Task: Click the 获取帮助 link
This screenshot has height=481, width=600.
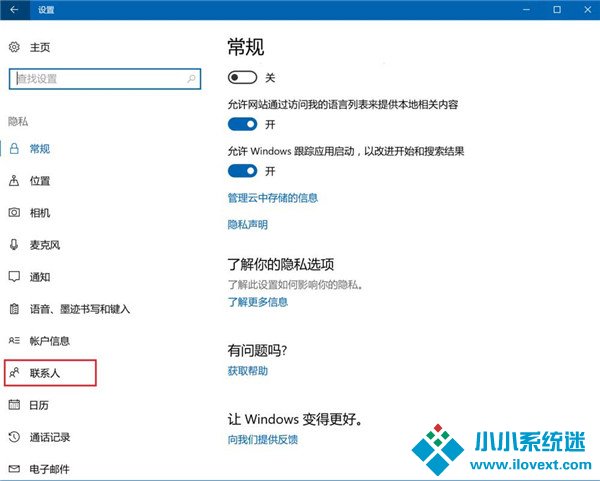Action: 248,370
